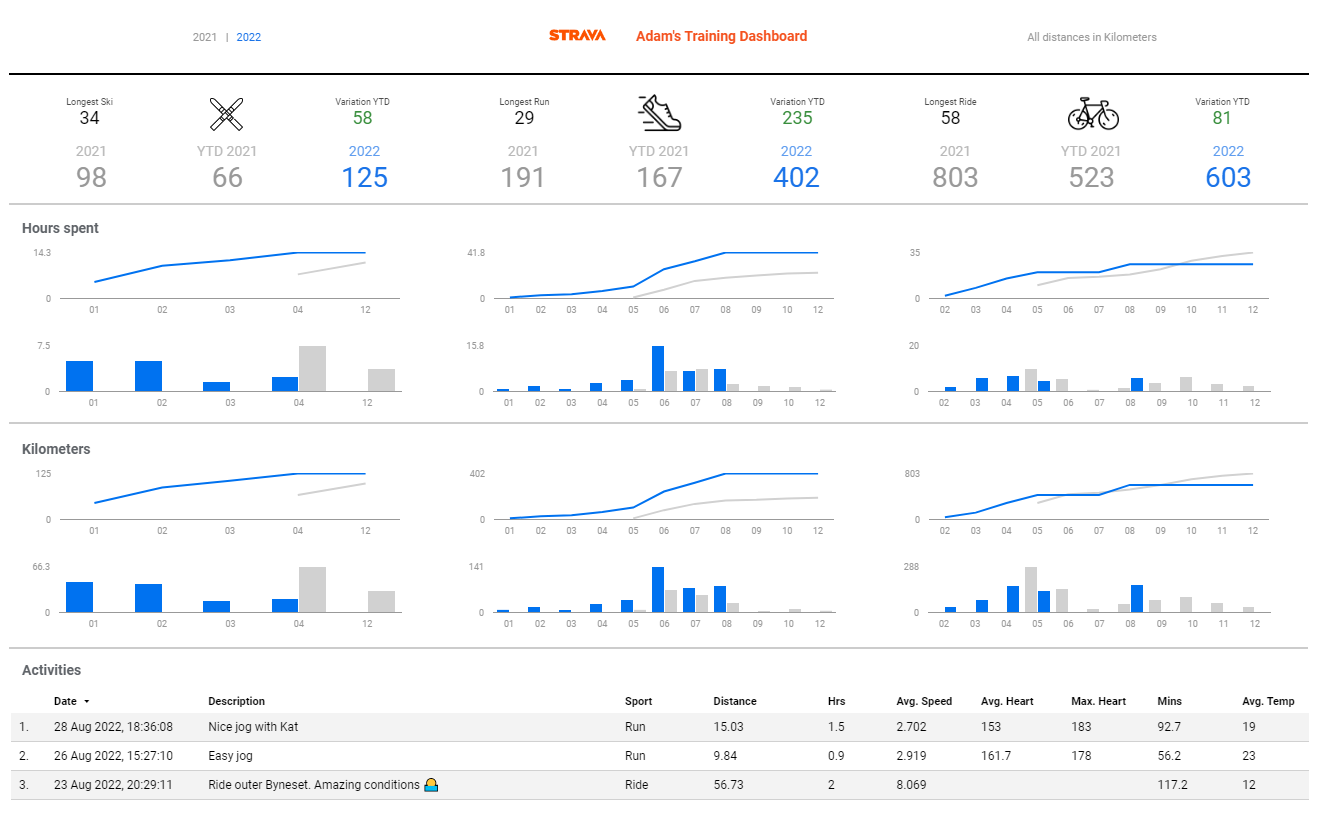Click the 'Ride outer Byneset. Amazing conditions' description
1319x816 pixels.
314,785
